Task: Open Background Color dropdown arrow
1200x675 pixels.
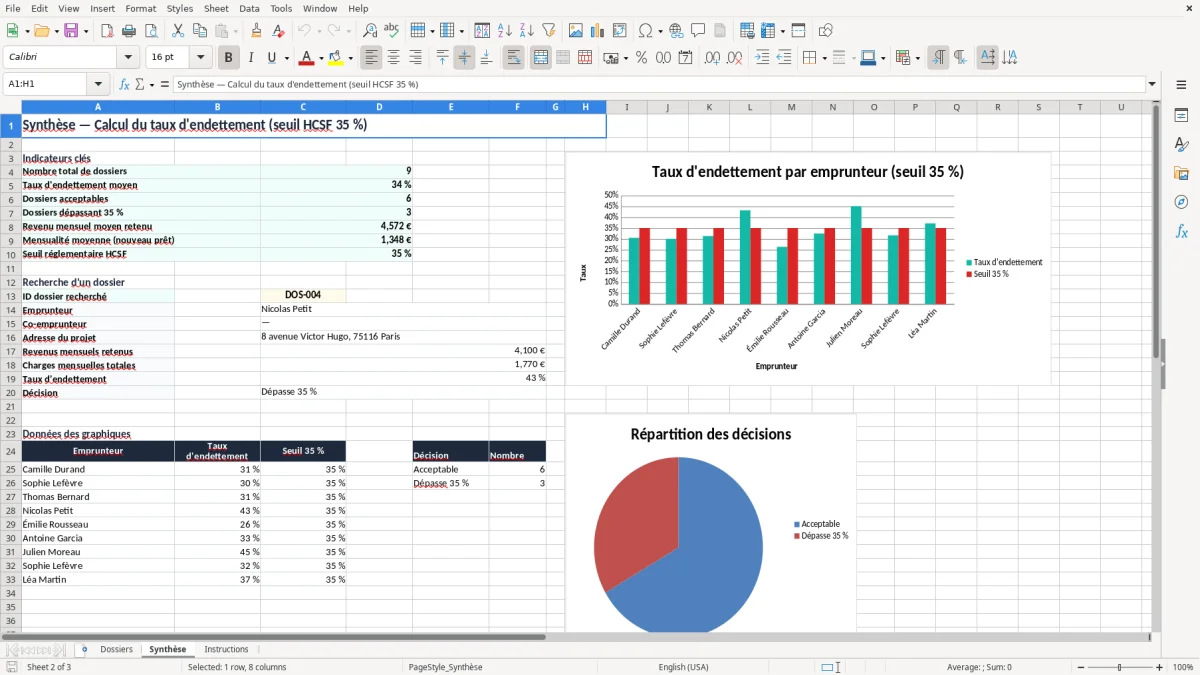Action: 350,58
